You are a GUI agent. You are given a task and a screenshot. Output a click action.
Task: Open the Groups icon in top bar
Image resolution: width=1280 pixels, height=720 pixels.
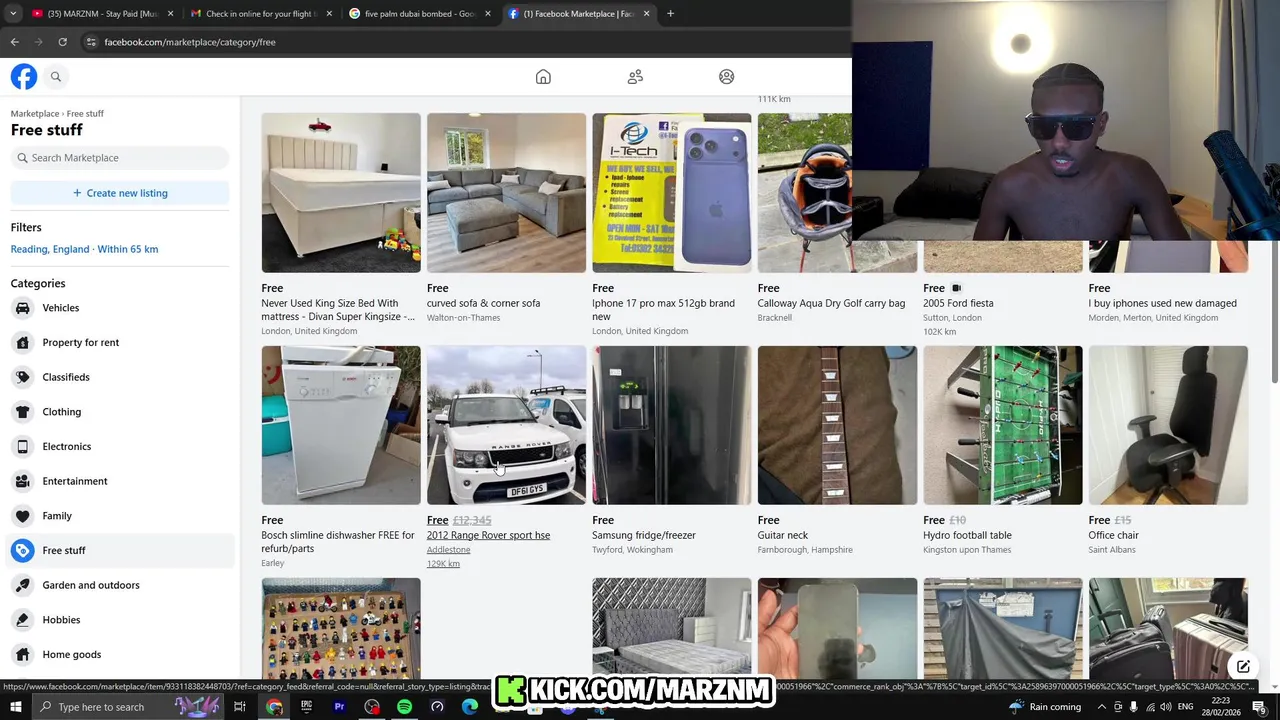(727, 77)
